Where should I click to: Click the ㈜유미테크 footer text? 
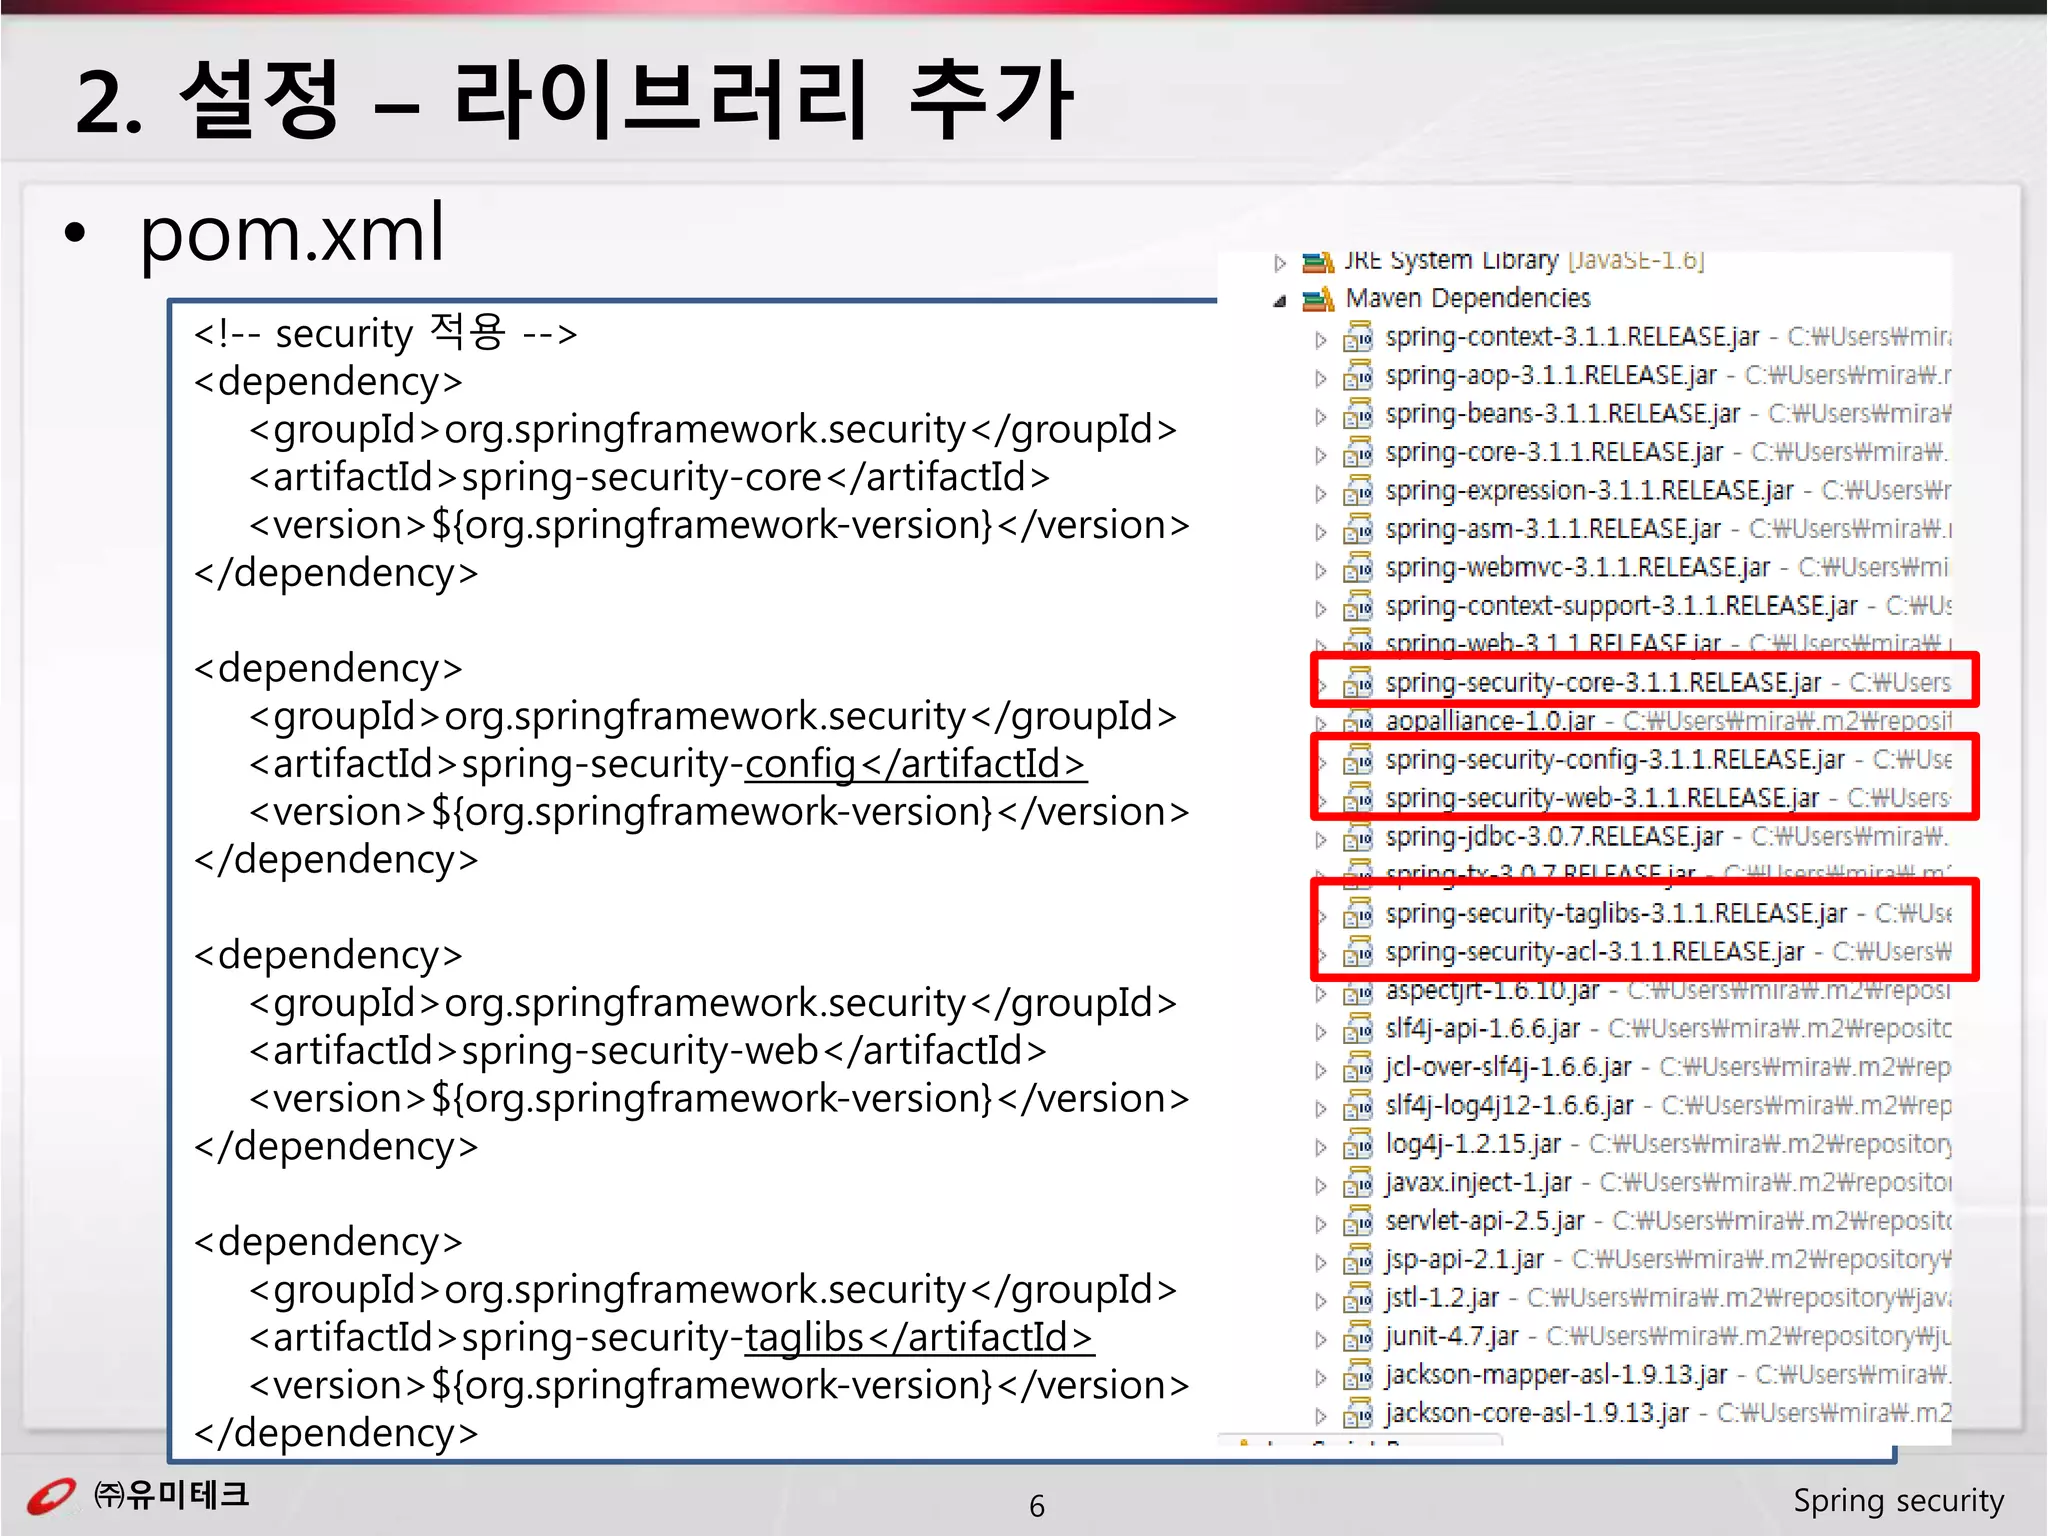point(171,1495)
